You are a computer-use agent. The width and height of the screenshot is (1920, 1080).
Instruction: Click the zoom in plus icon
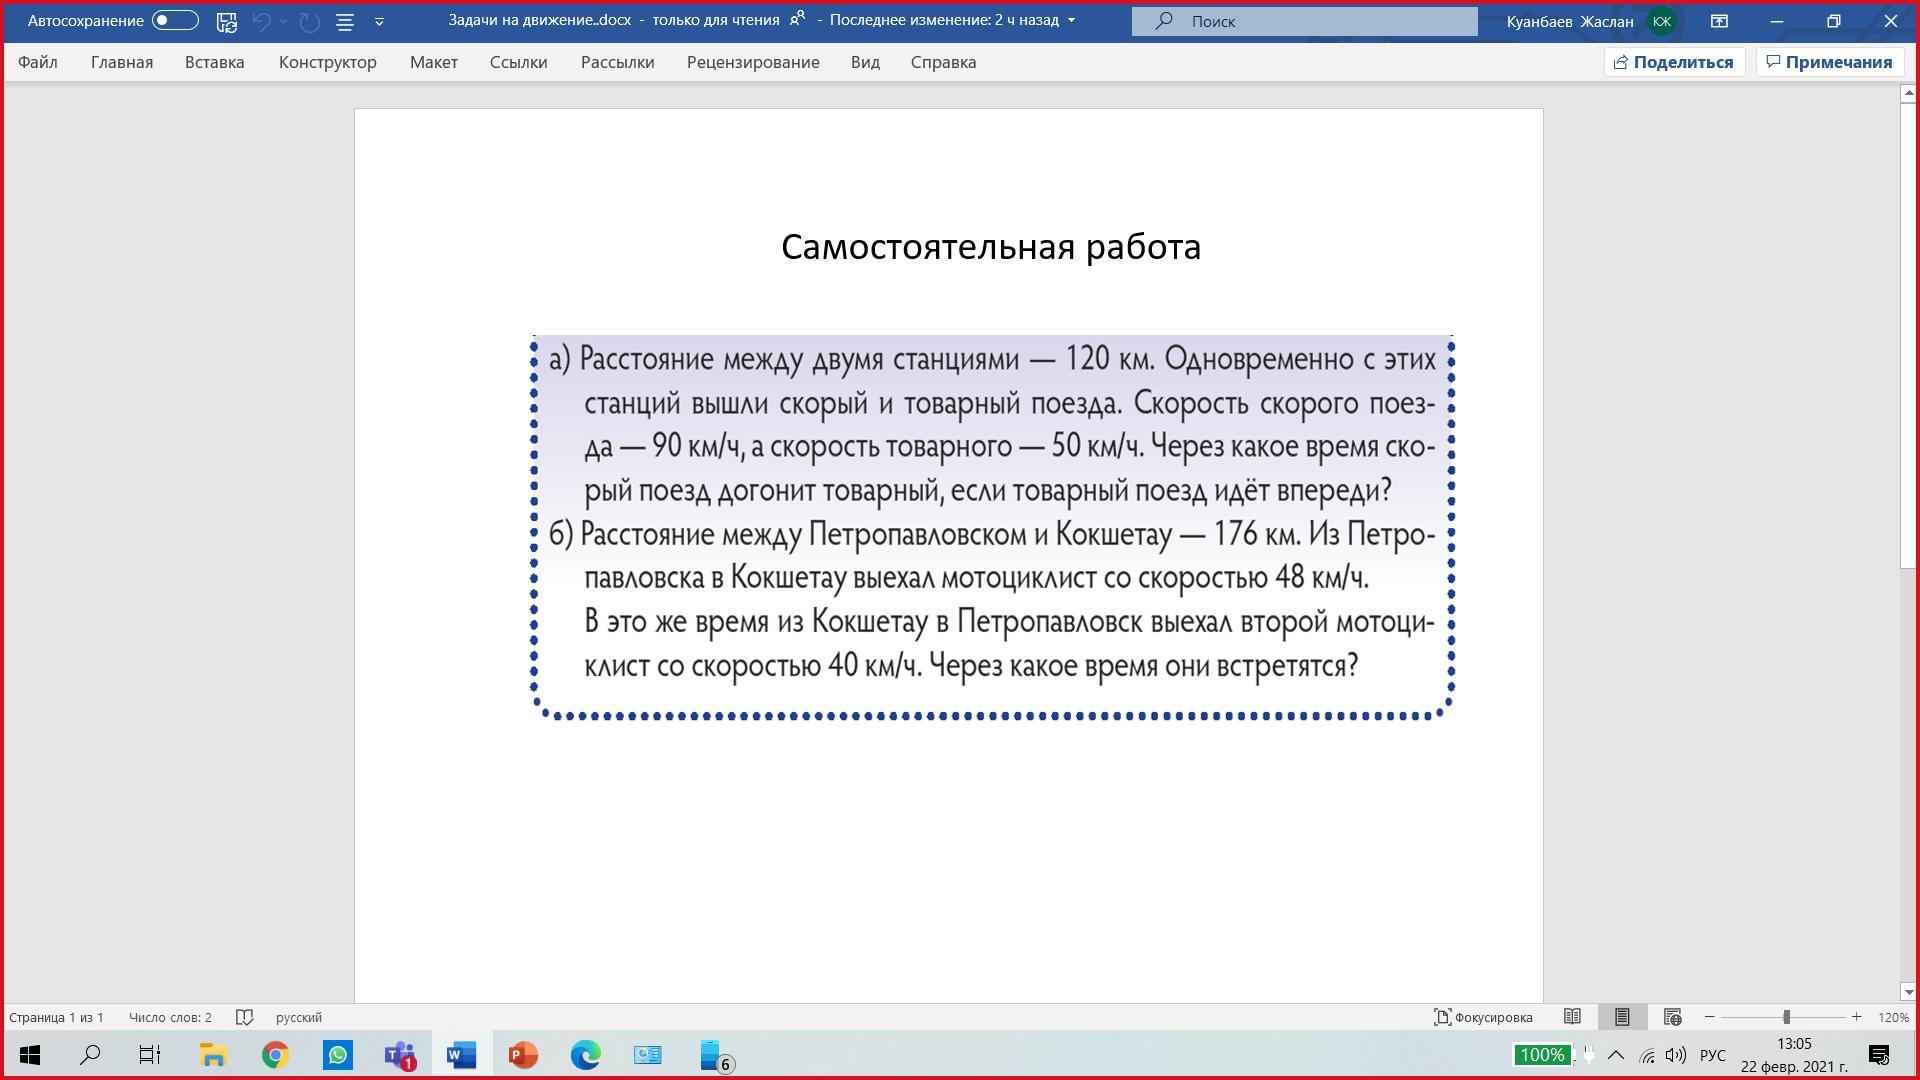[1856, 1017]
